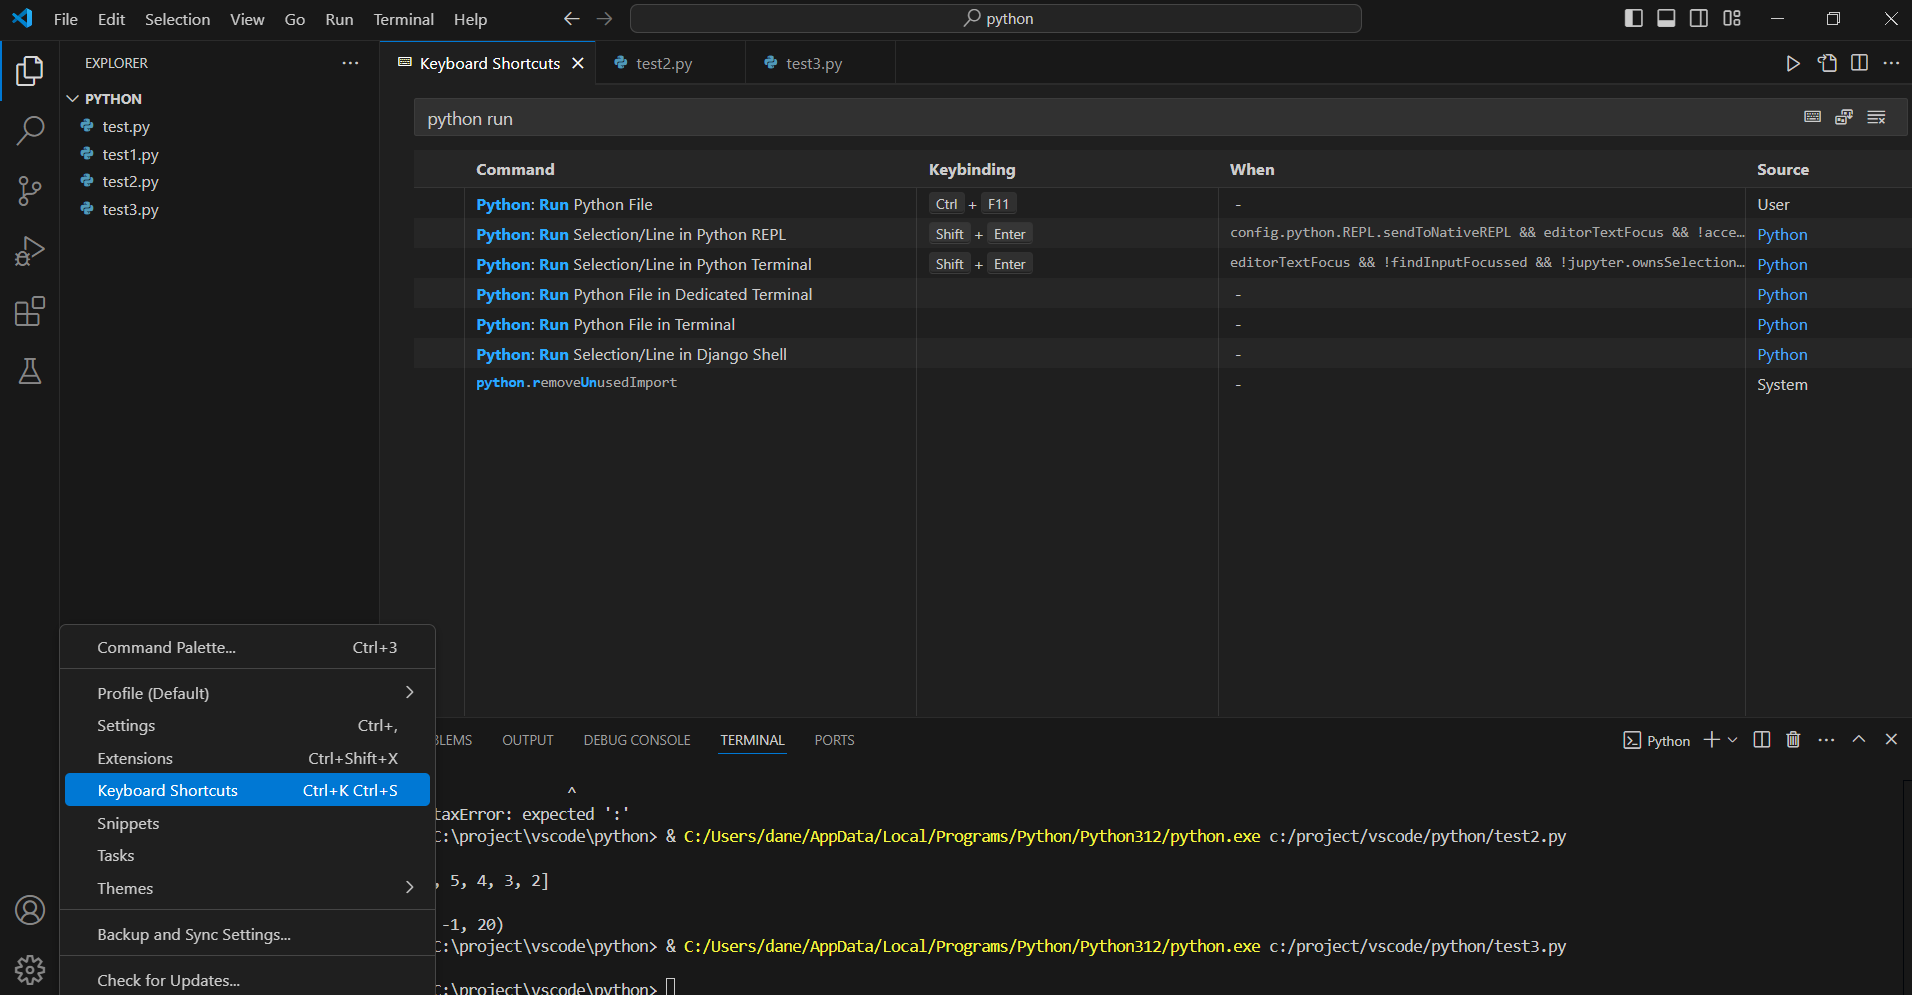Click the title bar command center search
This screenshot has height=995, width=1912.
click(996, 19)
